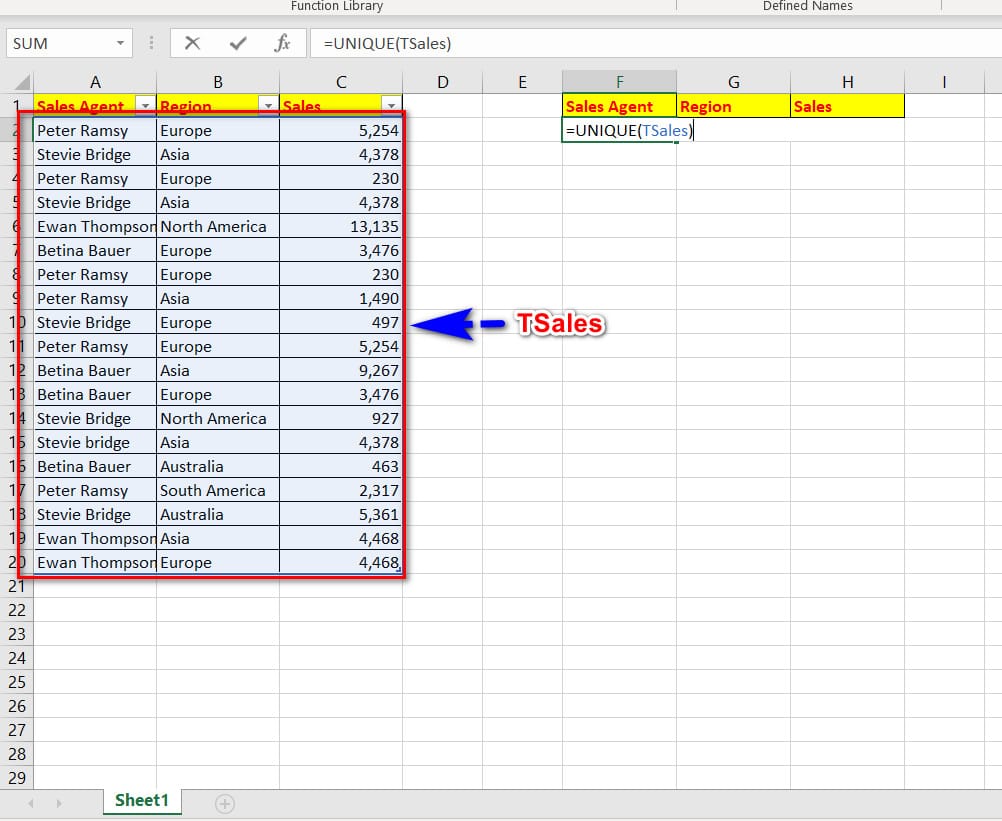Add a new sheet with plus icon
Viewport: 1002px width, 821px height.
[225, 803]
